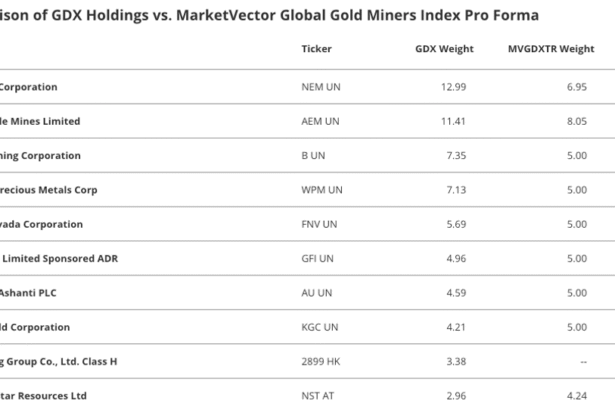The image size is (615, 410).
Task: Select the table title mentioning MarketVector Index
Action: pos(270,15)
